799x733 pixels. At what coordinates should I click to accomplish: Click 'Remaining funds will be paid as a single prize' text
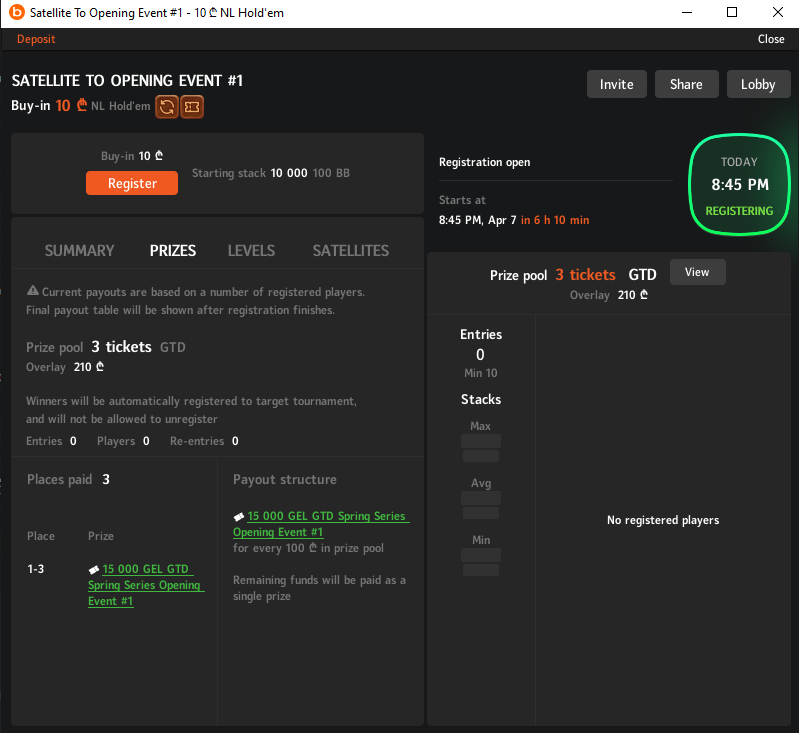click(x=319, y=588)
